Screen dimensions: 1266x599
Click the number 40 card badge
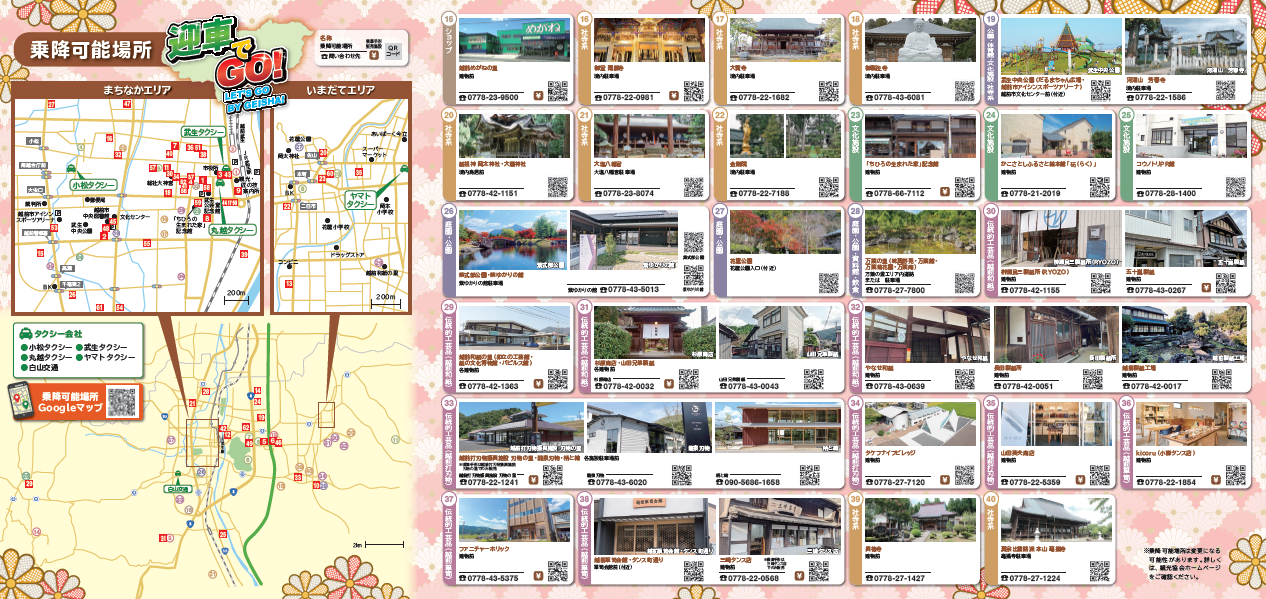pyautogui.click(x=992, y=499)
